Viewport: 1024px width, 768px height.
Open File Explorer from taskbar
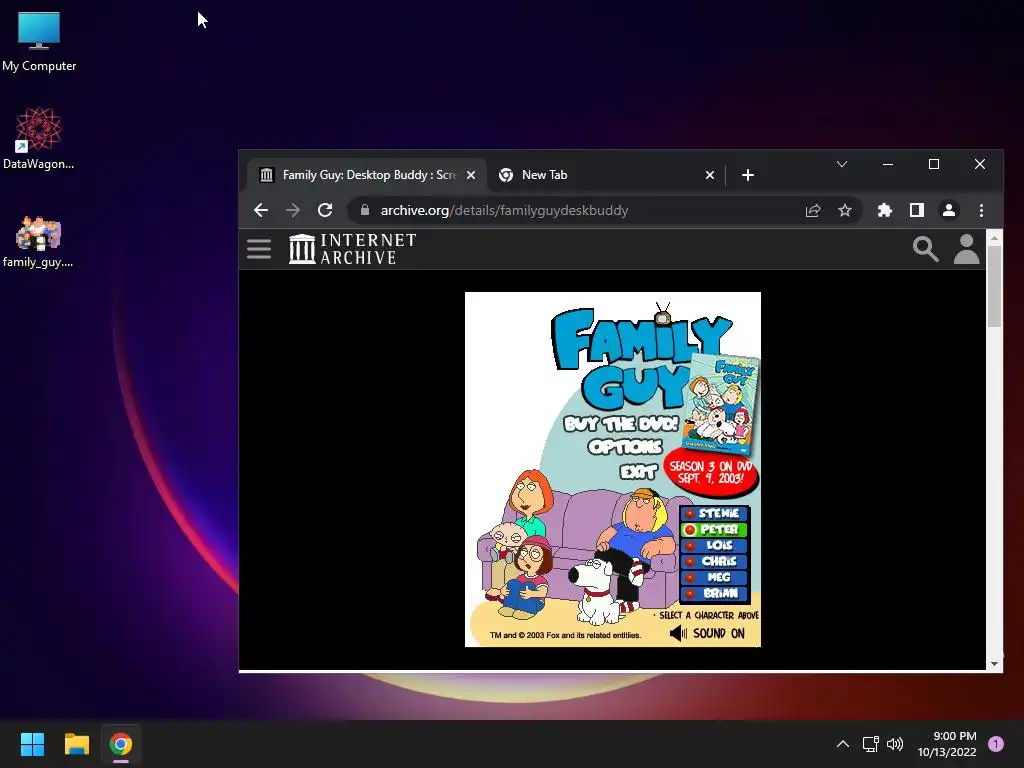point(76,744)
